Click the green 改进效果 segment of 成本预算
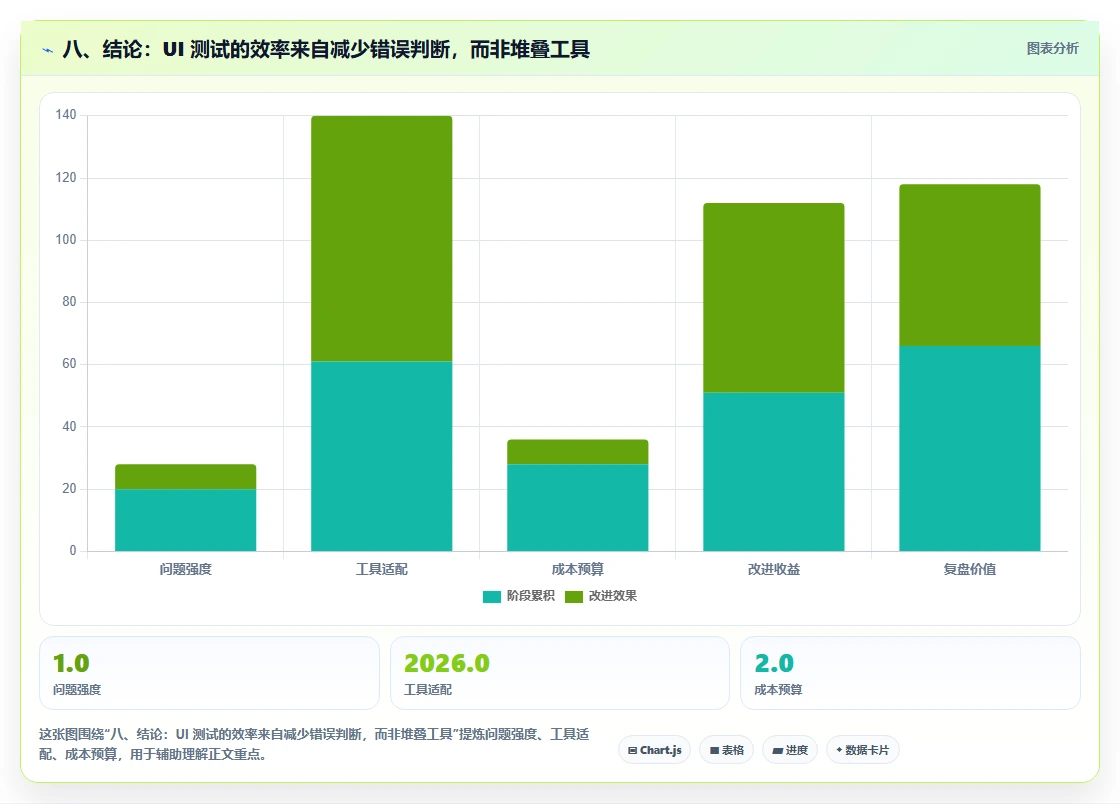Viewport: 1120px width, 804px height. pyautogui.click(x=578, y=452)
